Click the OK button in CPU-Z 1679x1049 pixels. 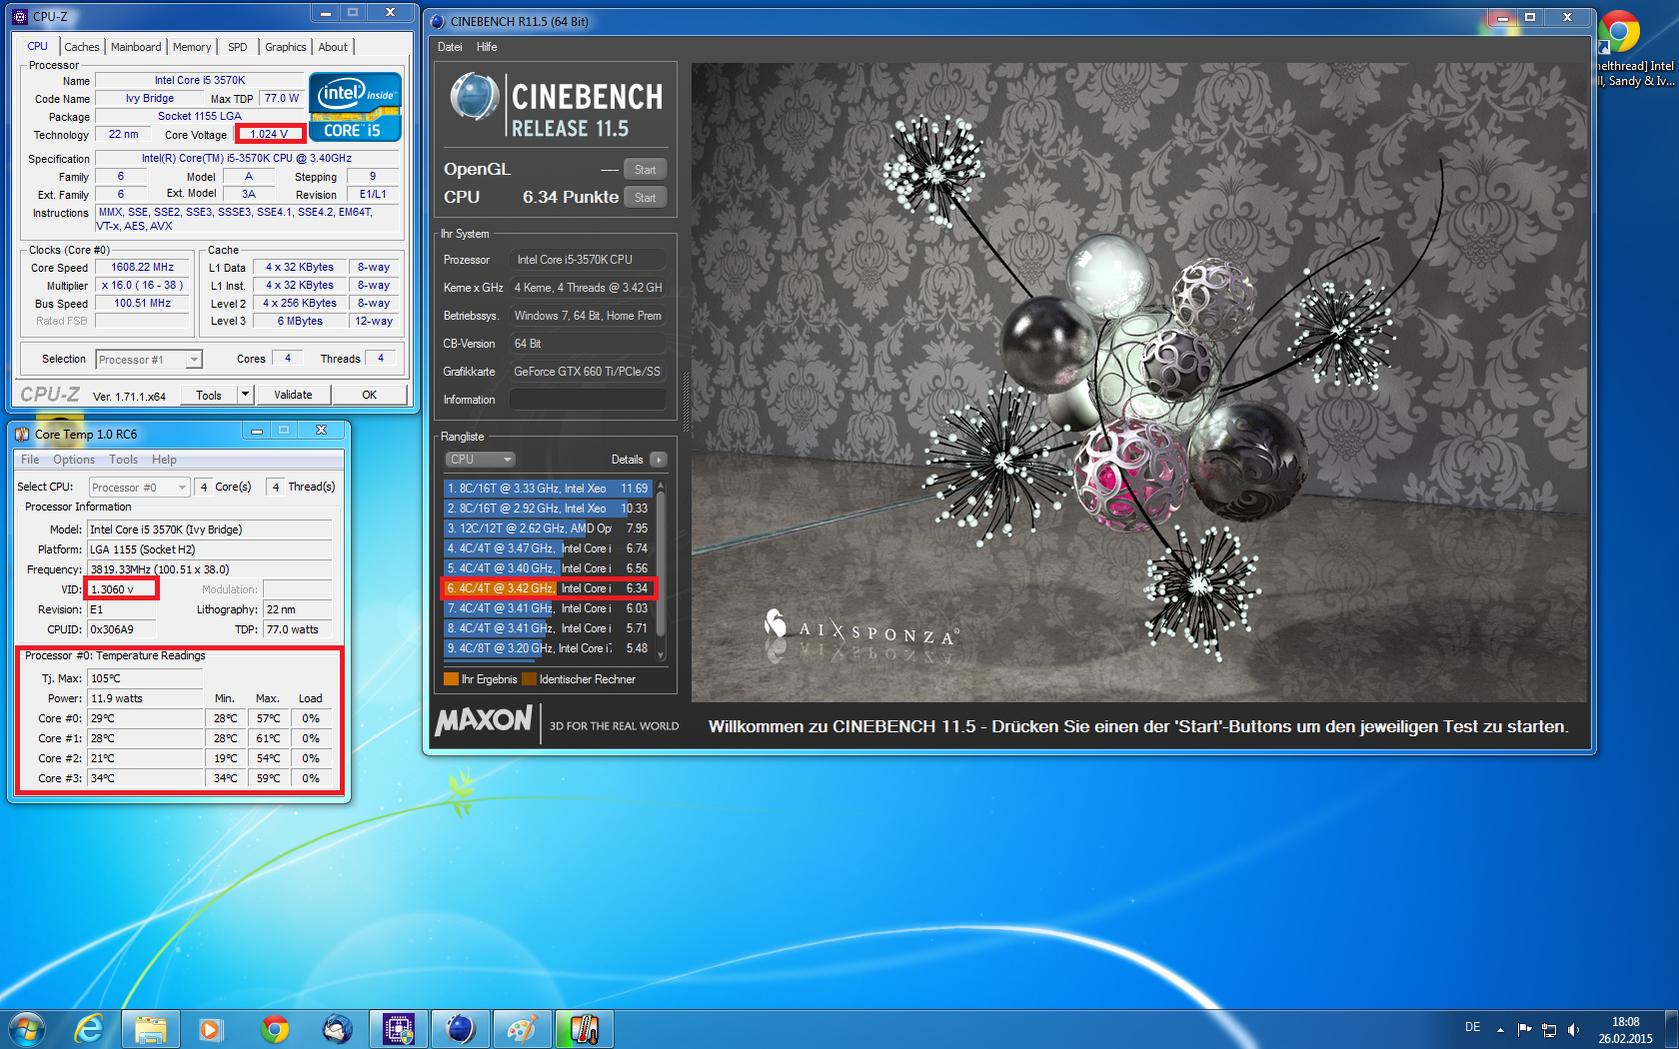point(369,395)
